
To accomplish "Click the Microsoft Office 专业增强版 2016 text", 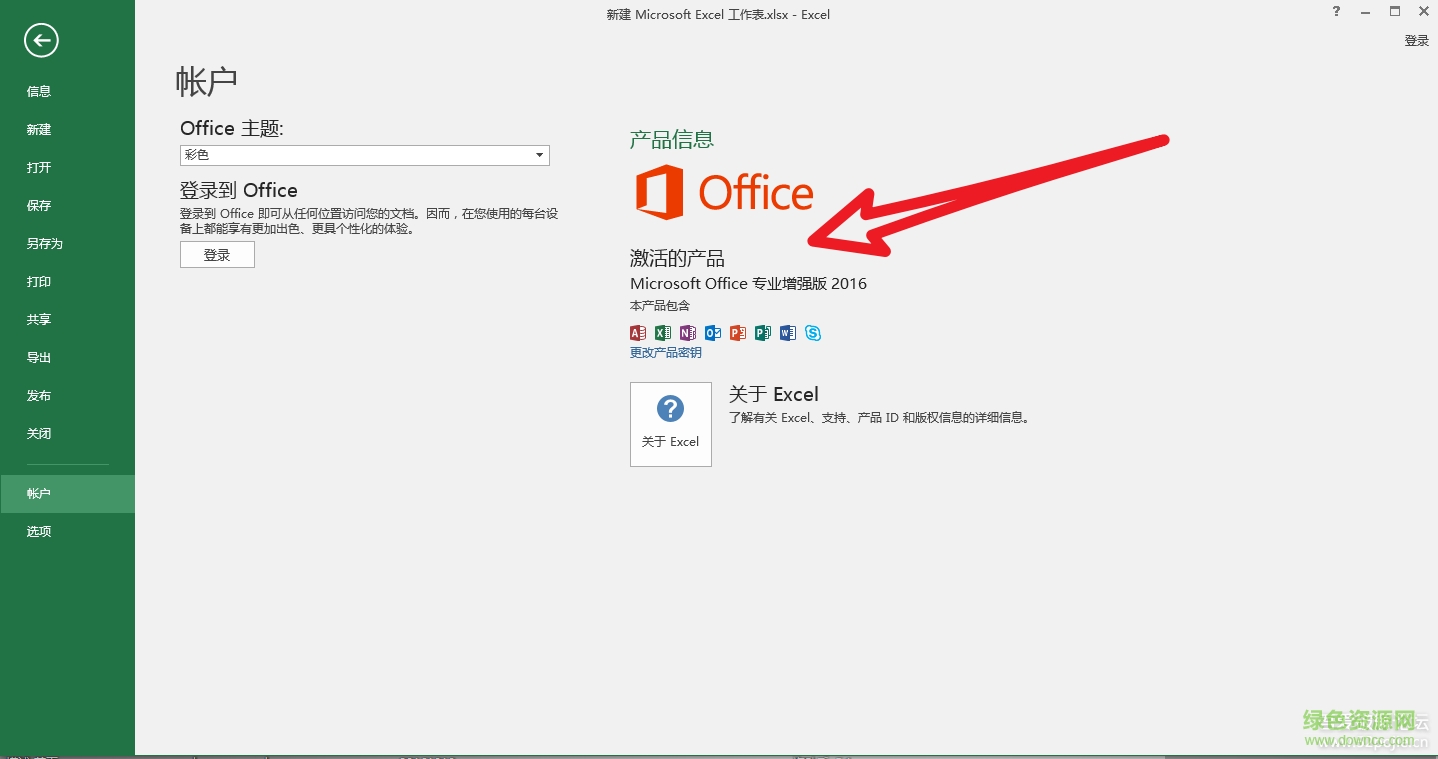I will coord(748,284).
